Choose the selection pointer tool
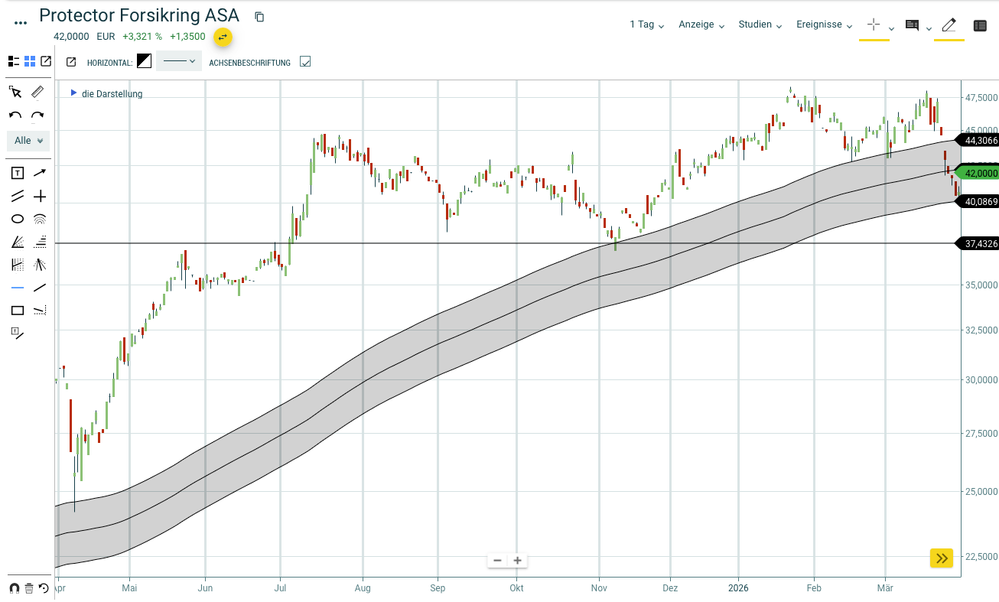 tap(16, 92)
